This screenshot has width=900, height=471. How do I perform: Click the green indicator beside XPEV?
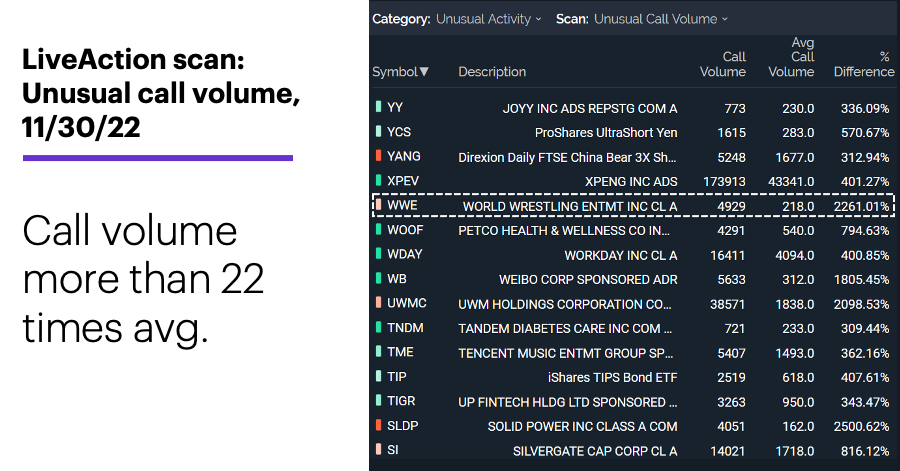coord(378,180)
